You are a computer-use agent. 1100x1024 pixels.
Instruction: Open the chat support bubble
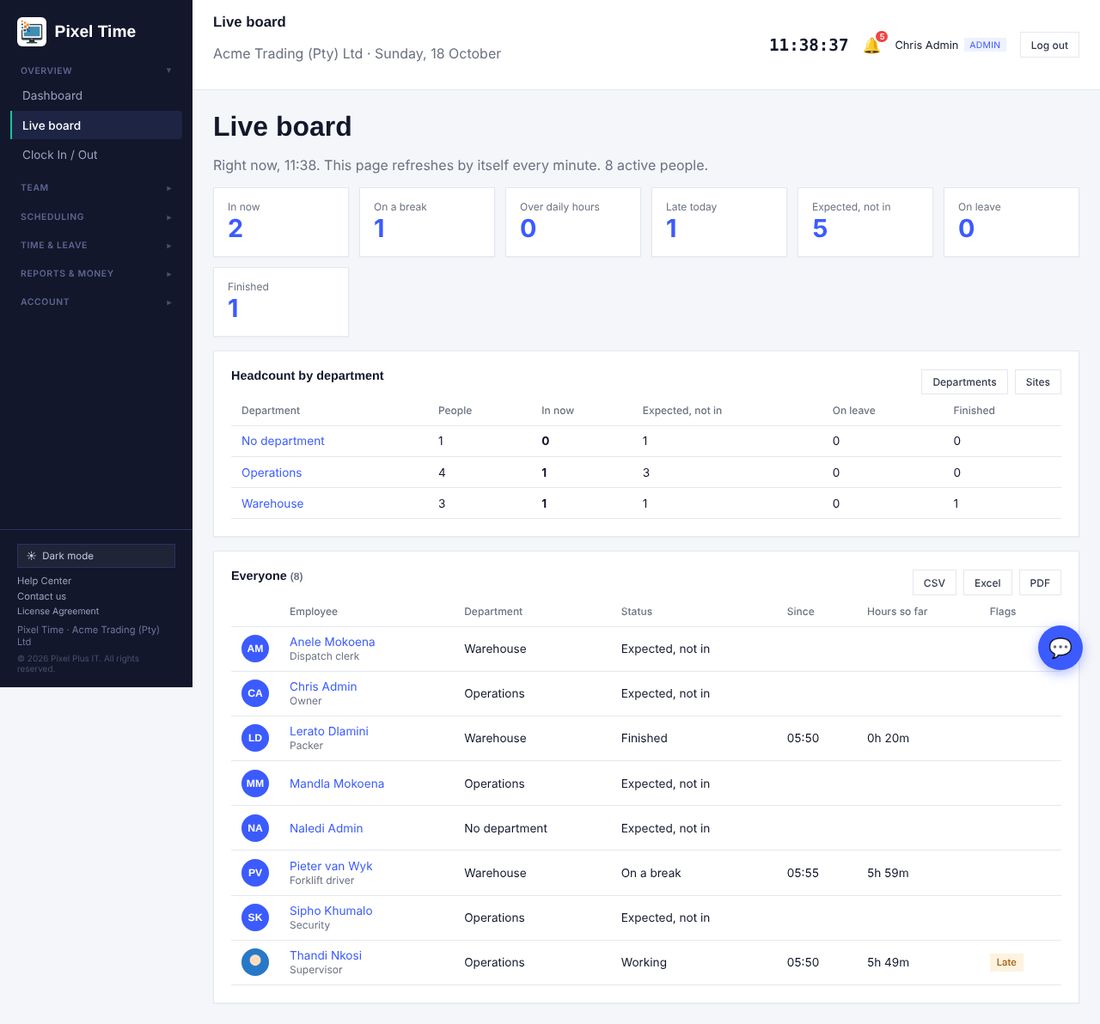(x=1059, y=647)
